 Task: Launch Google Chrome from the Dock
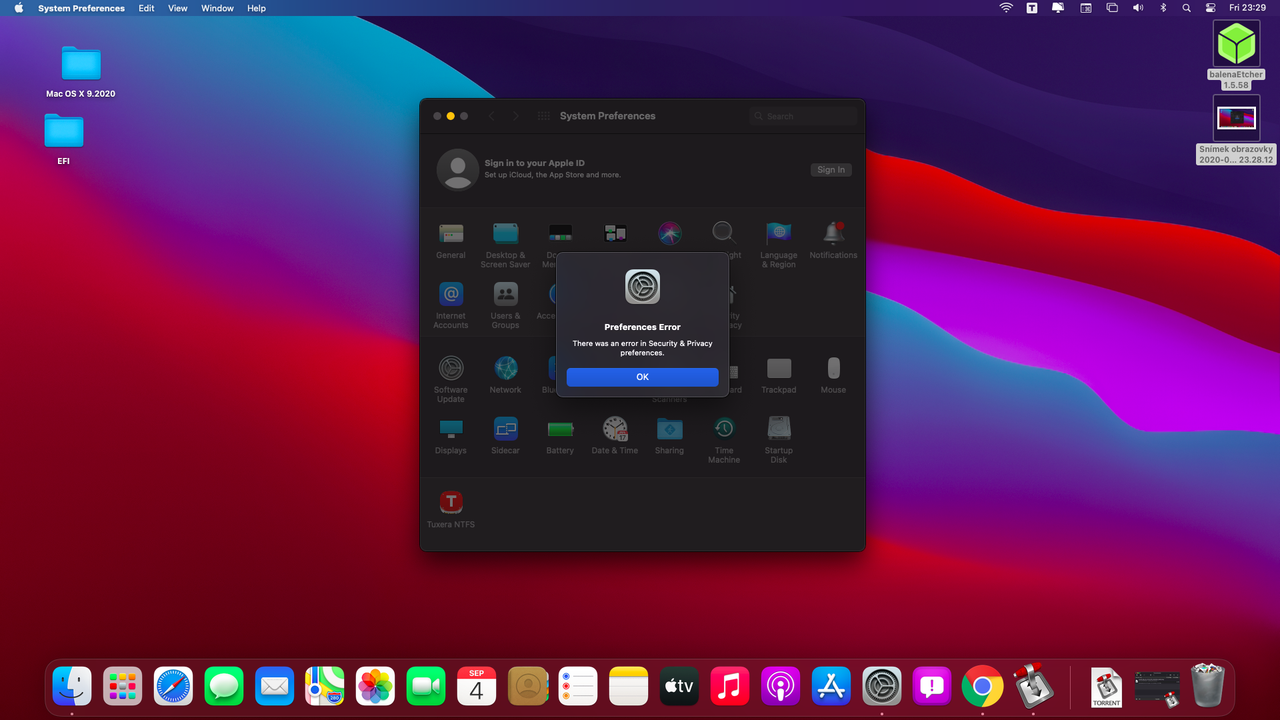coord(983,686)
